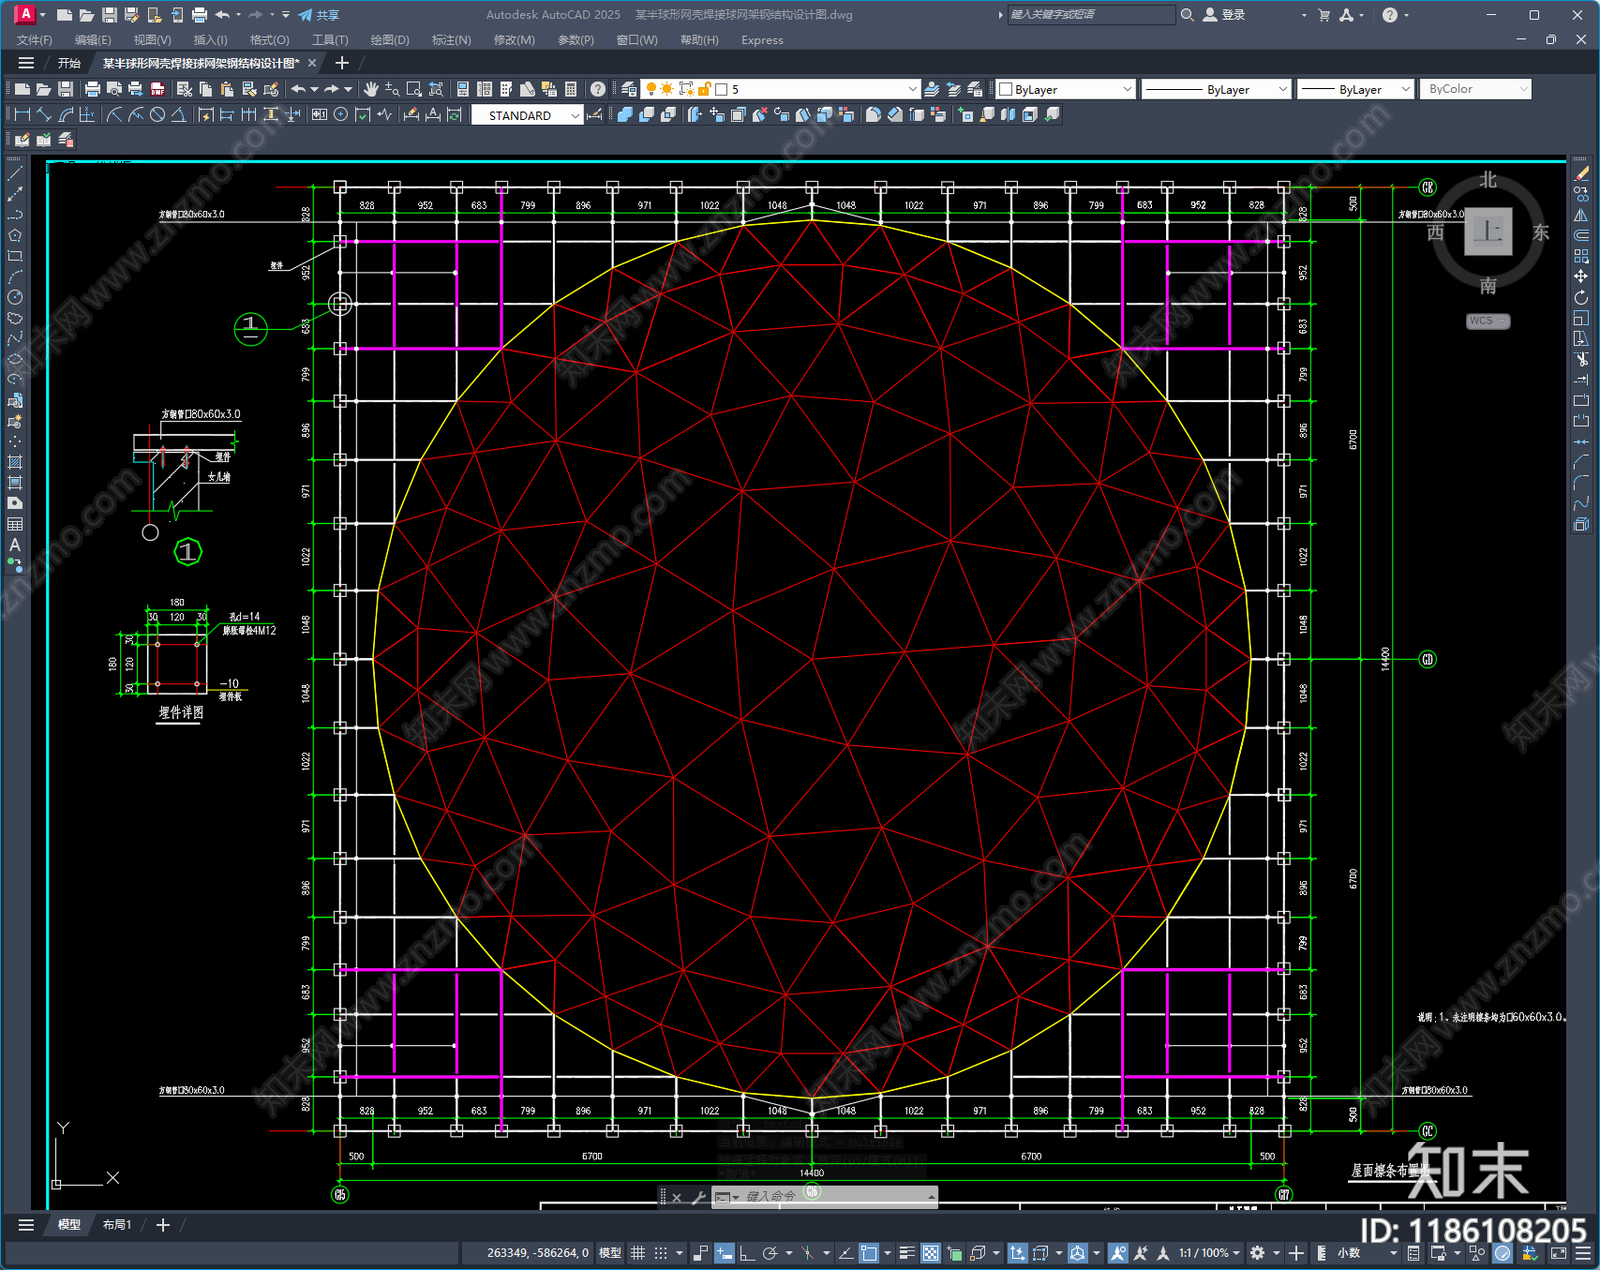The height and width of the screenshot is (1270, 1600).
Task: Expand the layer 5 dropdown
Action: [x=911, y=89]
